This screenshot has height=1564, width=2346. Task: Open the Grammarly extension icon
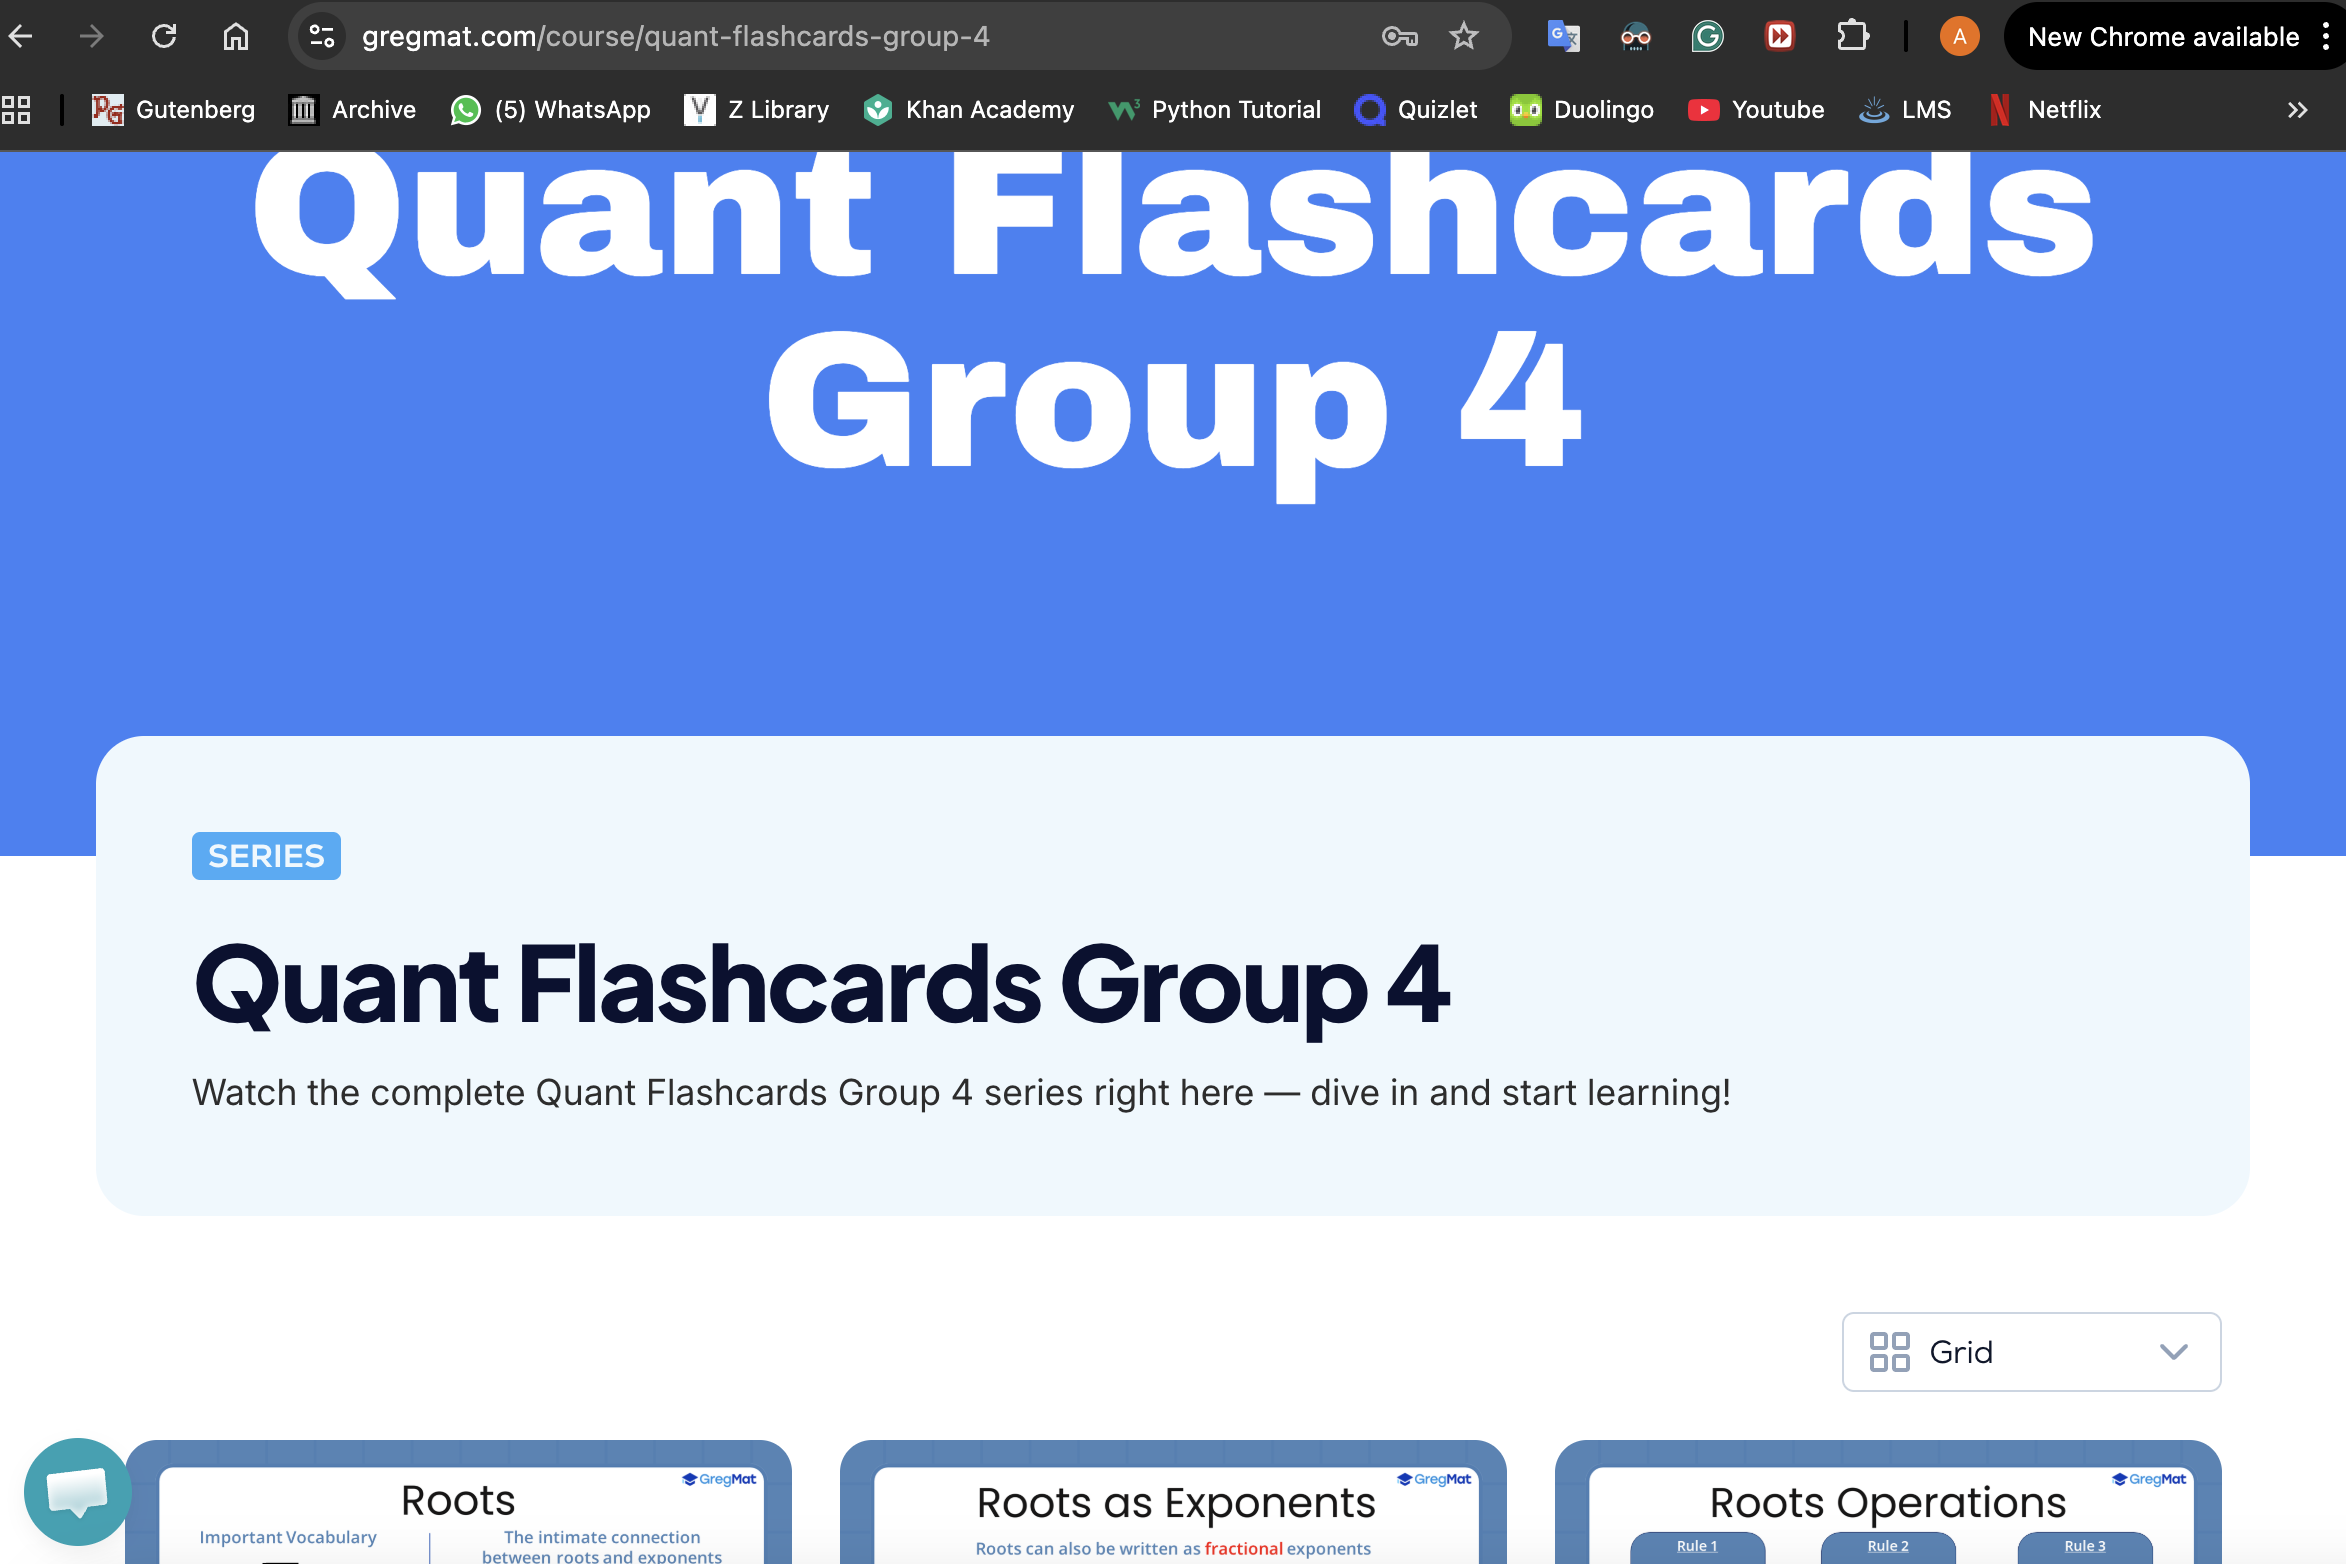tap(1707, 37)
